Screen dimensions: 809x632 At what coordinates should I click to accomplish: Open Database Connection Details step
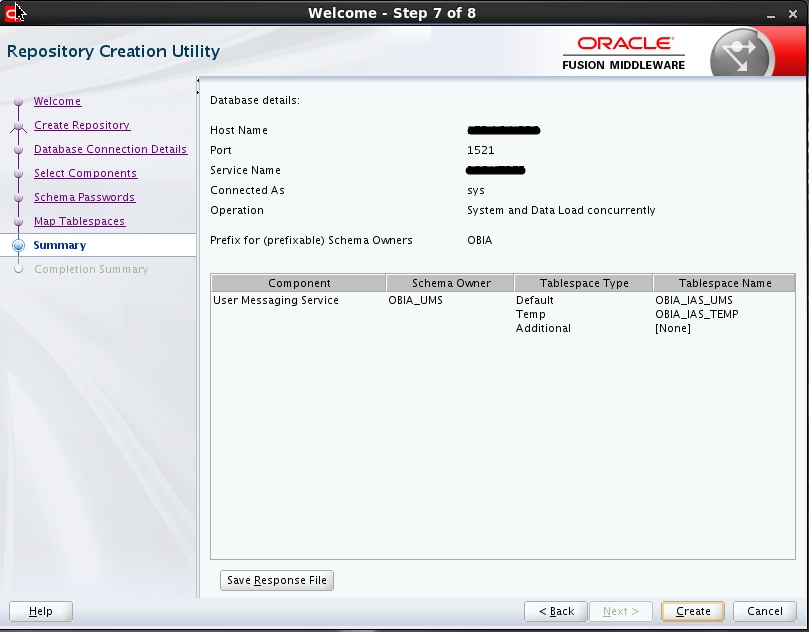click(x=110, y=149)
